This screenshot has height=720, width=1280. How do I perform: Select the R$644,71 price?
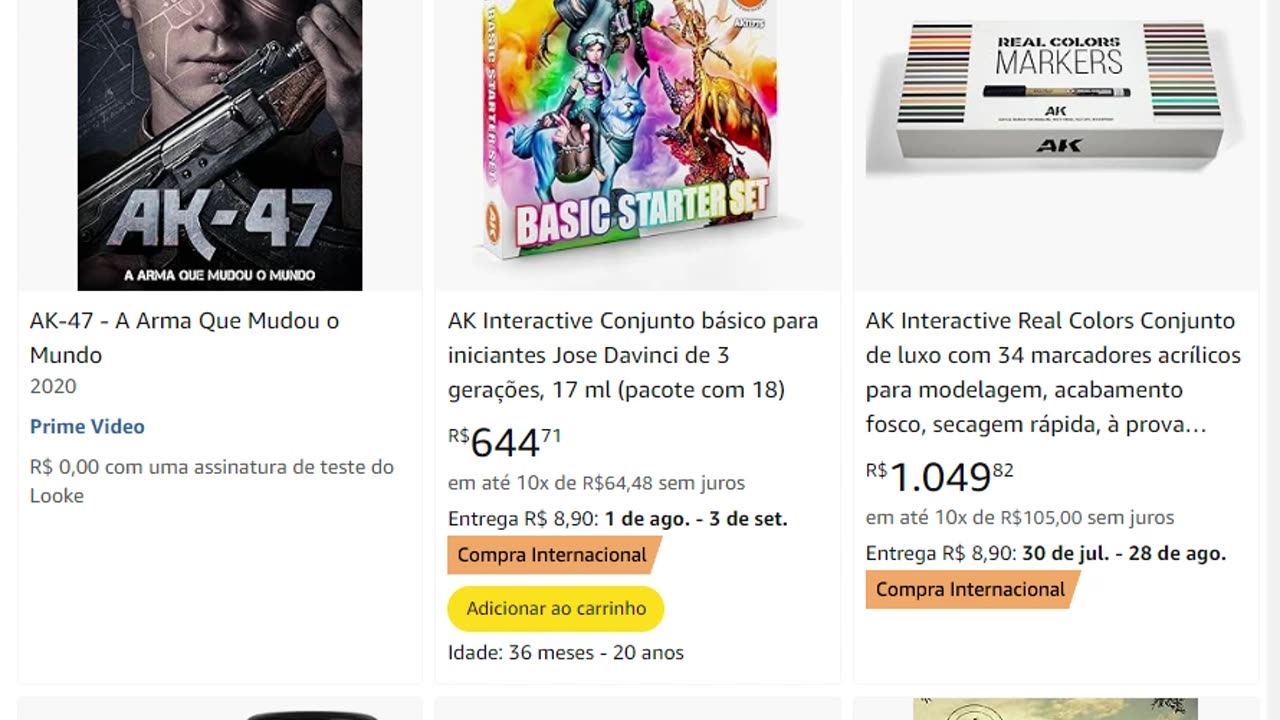pos(505,441)
